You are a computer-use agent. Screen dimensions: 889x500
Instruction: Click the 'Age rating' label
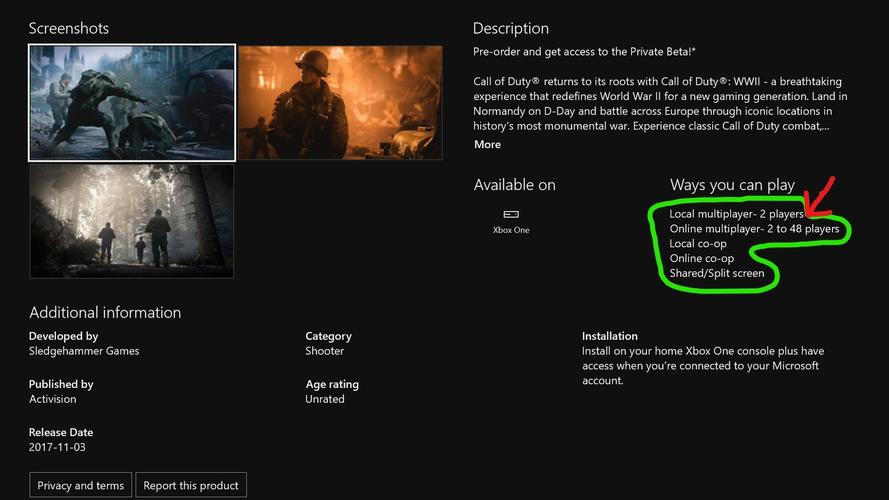point(332,384)
